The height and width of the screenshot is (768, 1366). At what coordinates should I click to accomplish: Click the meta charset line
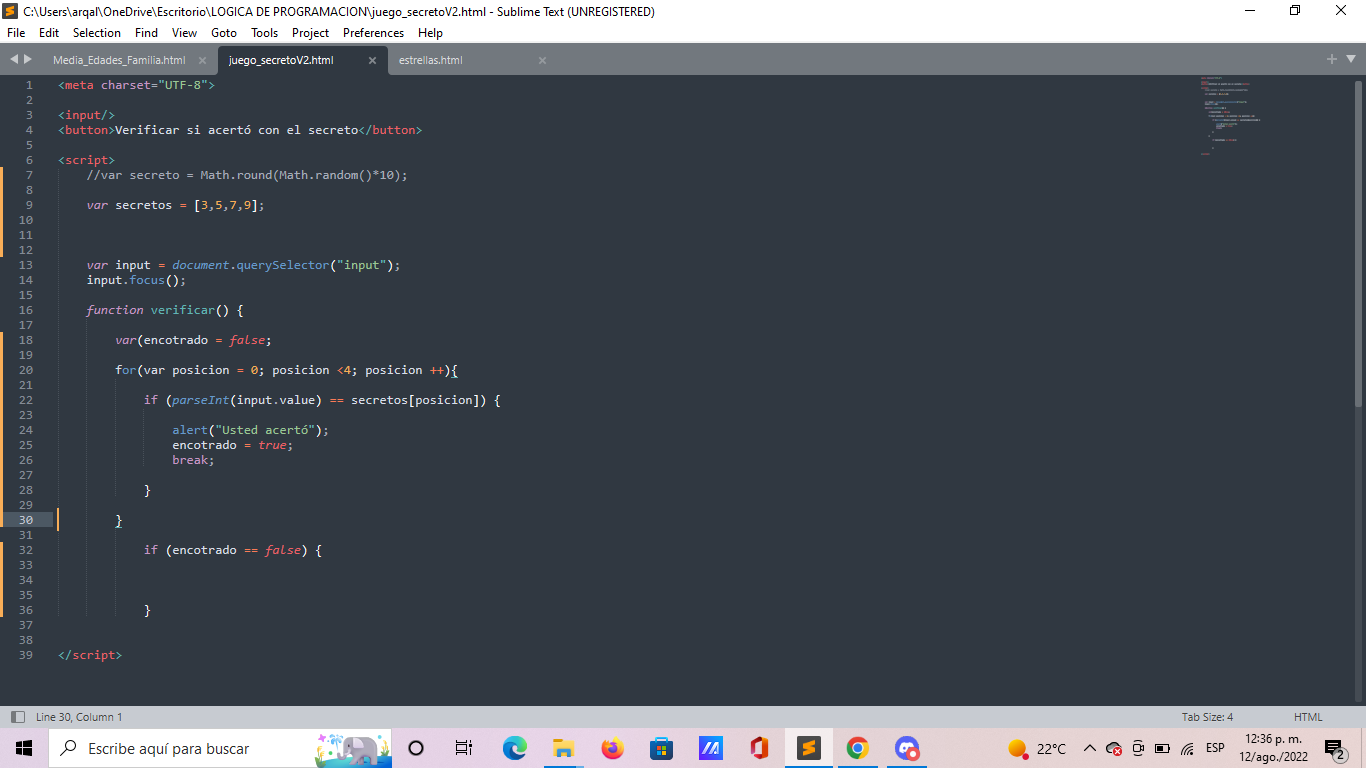click(136, 85)
